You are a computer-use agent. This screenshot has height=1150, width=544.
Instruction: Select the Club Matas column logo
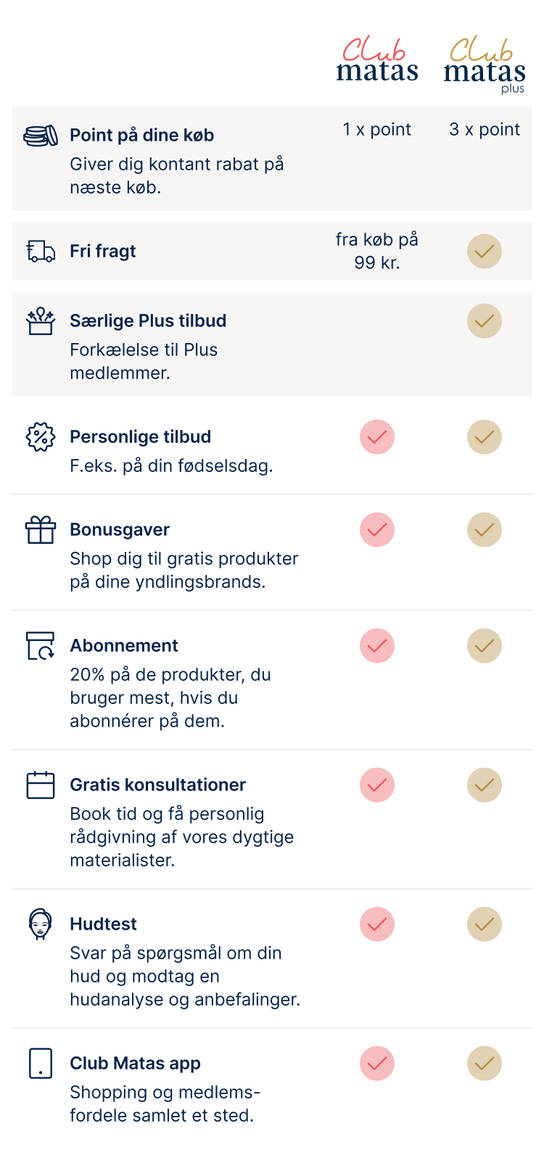(x=378, y=59)
